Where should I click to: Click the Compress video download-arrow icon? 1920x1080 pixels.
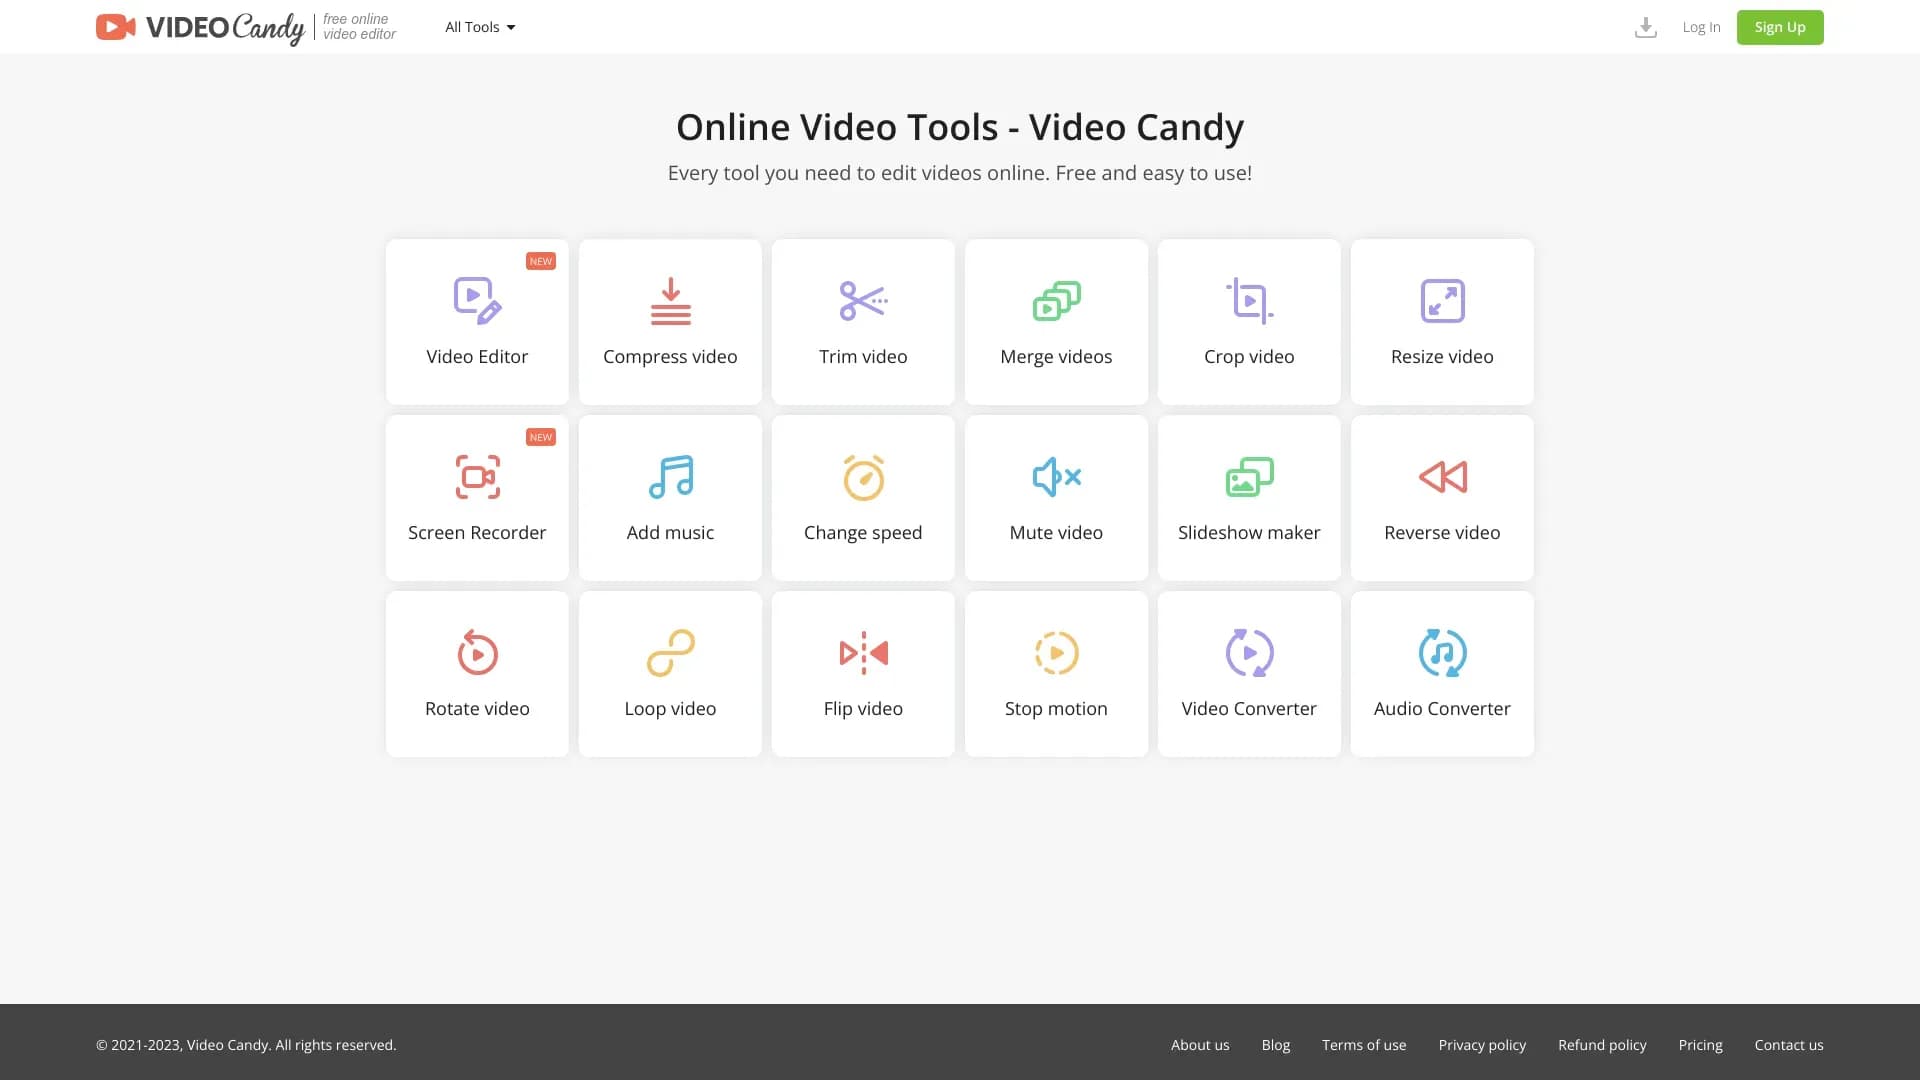coord(670,301)
